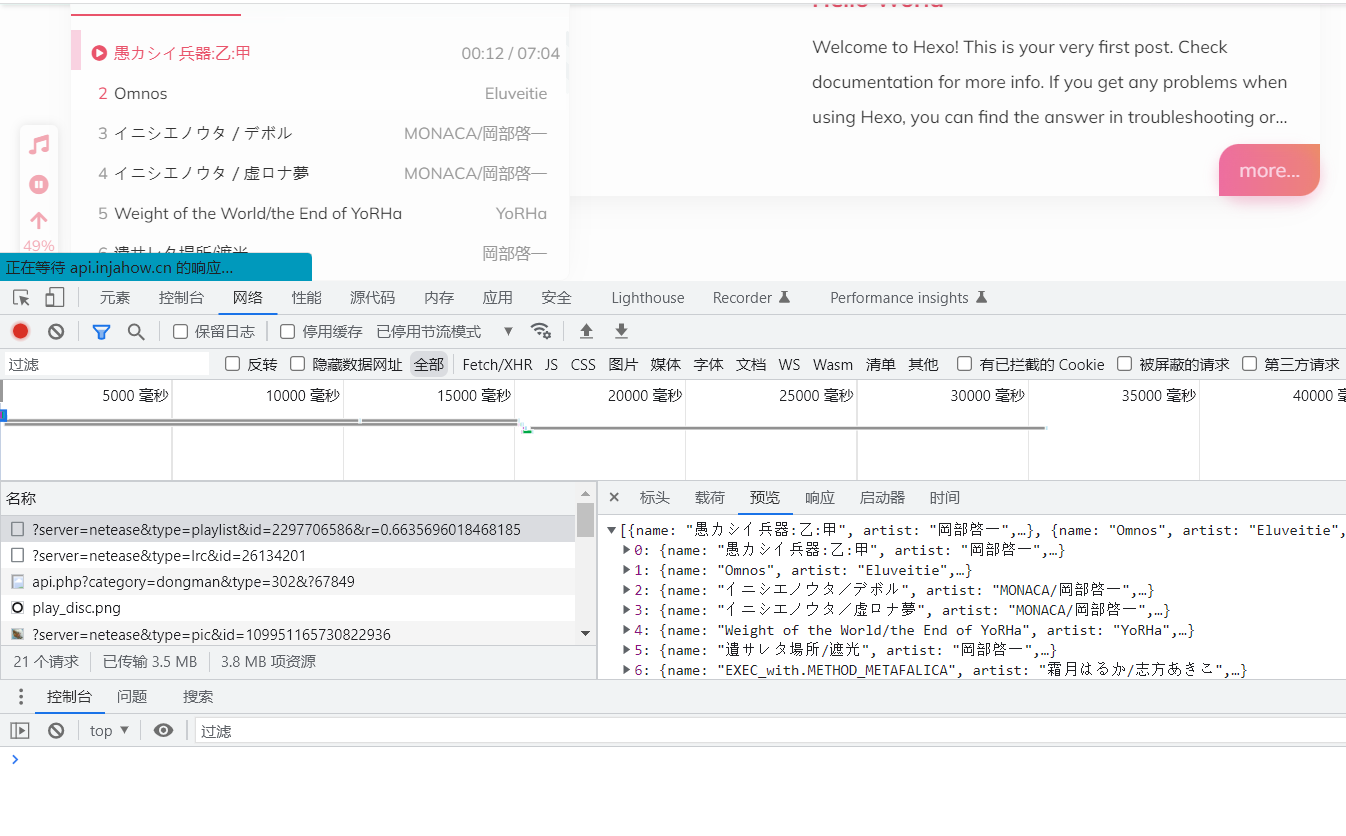Switch to the 控制台 tab in DevTools

coord(181,298)
